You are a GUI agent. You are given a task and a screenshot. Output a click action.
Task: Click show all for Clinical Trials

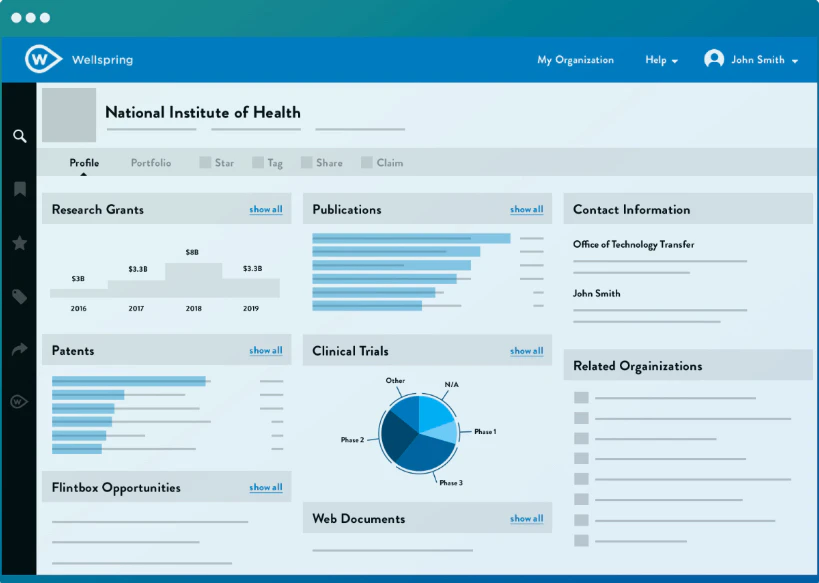click(x=527, y=351)
